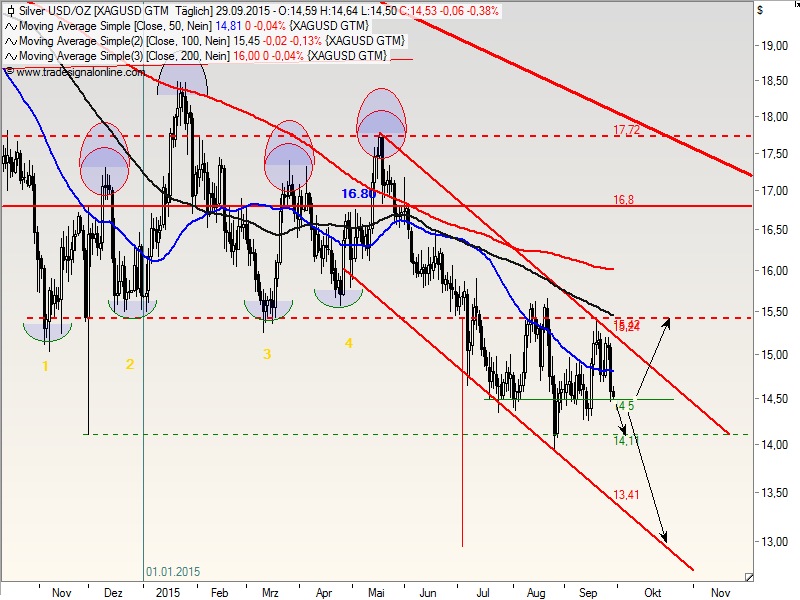
Task: Click the 13,00 price axis label
Action: tap(774, 542)
